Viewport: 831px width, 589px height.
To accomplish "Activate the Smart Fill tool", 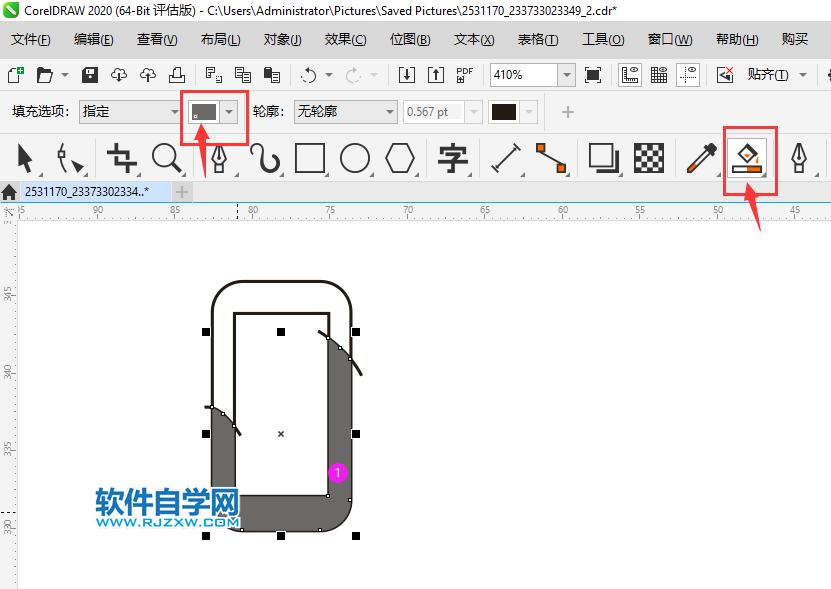I will pos(747,160).
